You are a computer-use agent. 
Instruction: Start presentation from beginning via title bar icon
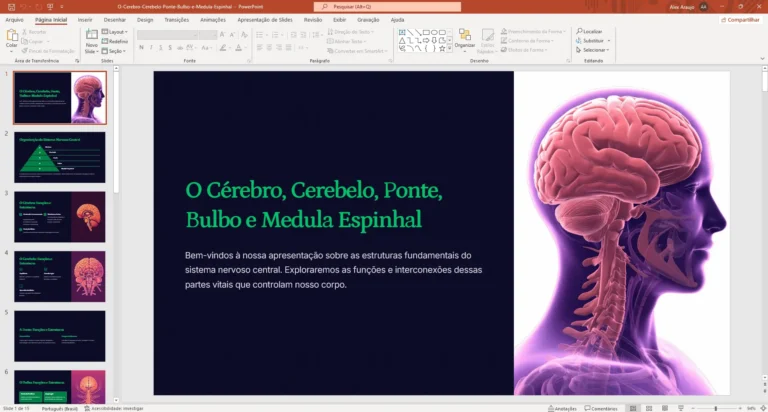pos(50,7)
